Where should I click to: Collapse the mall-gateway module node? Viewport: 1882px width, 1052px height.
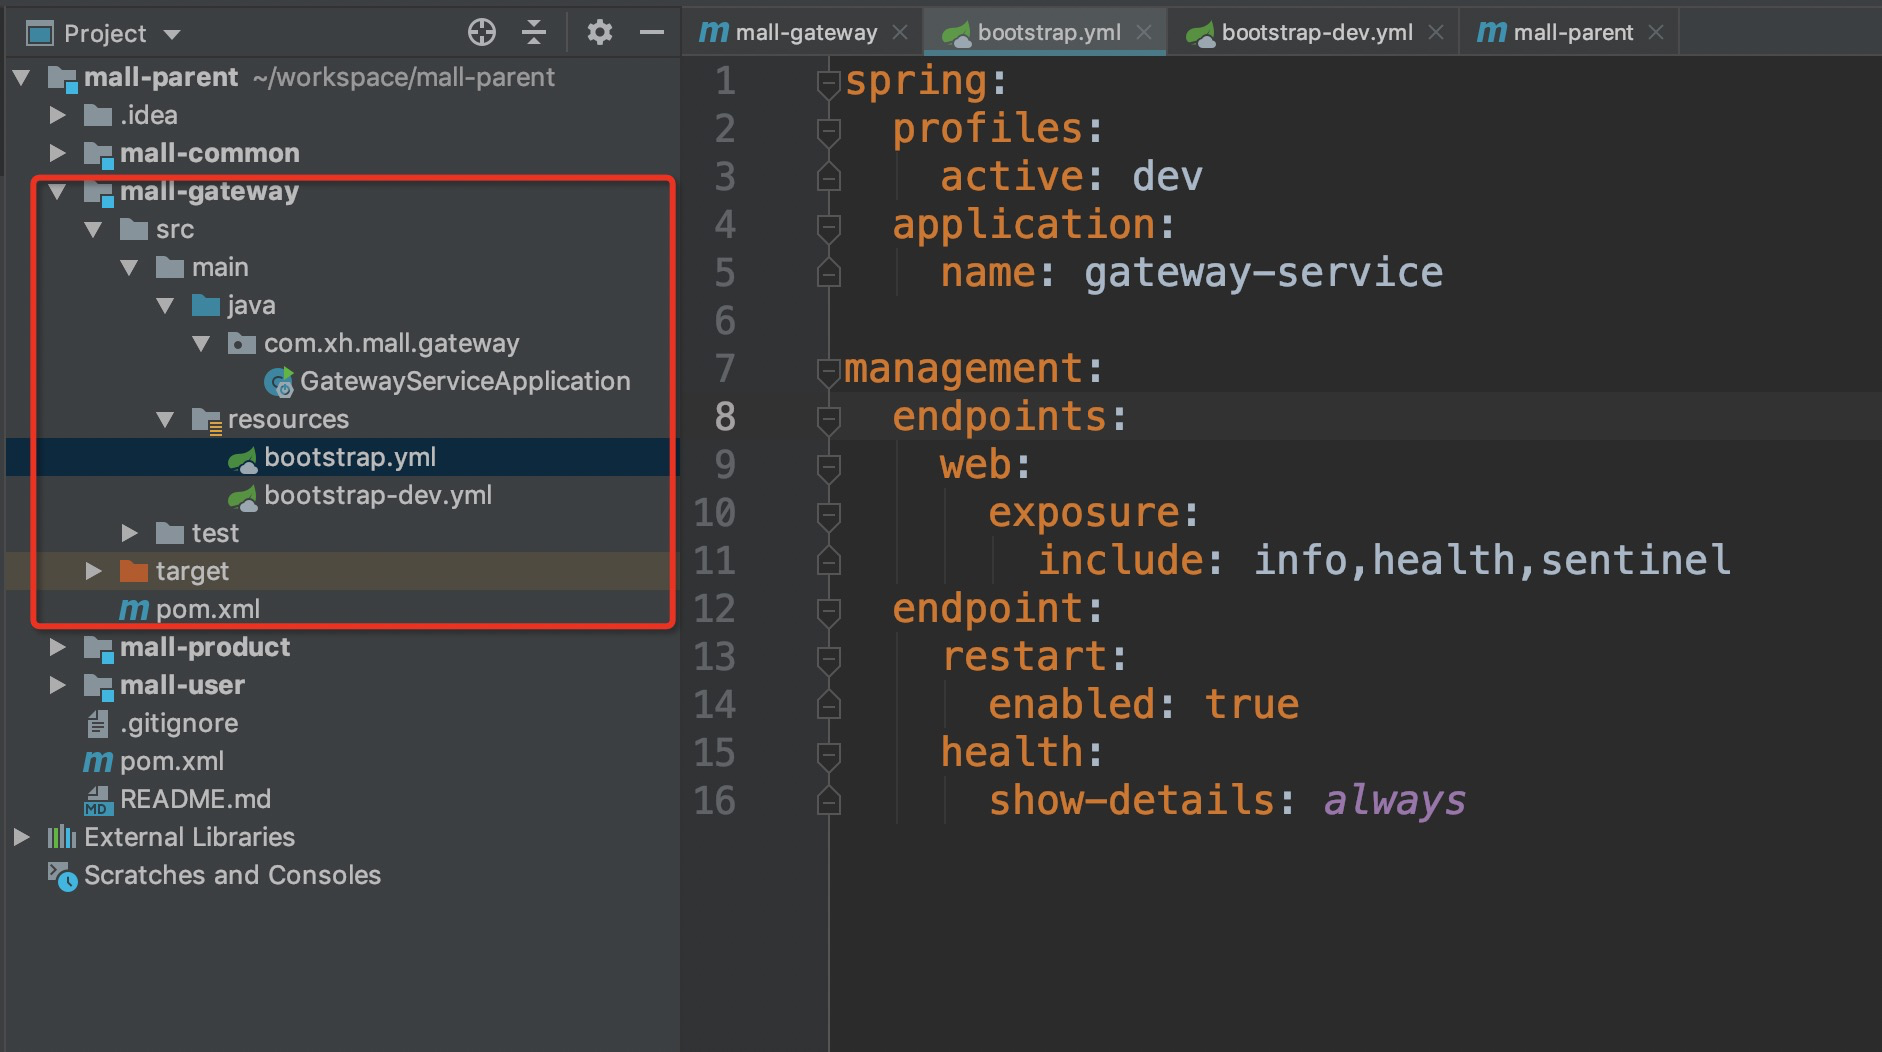tap(58, 191)
